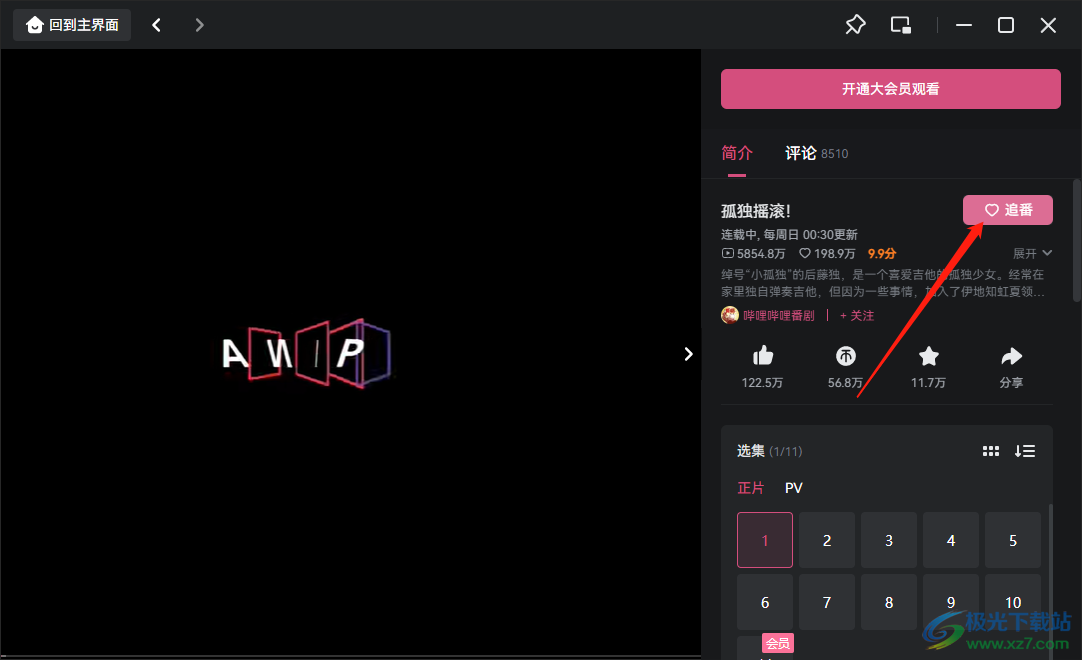Play episode 4
Screen dimensions: 1082x660
point(951,540)
